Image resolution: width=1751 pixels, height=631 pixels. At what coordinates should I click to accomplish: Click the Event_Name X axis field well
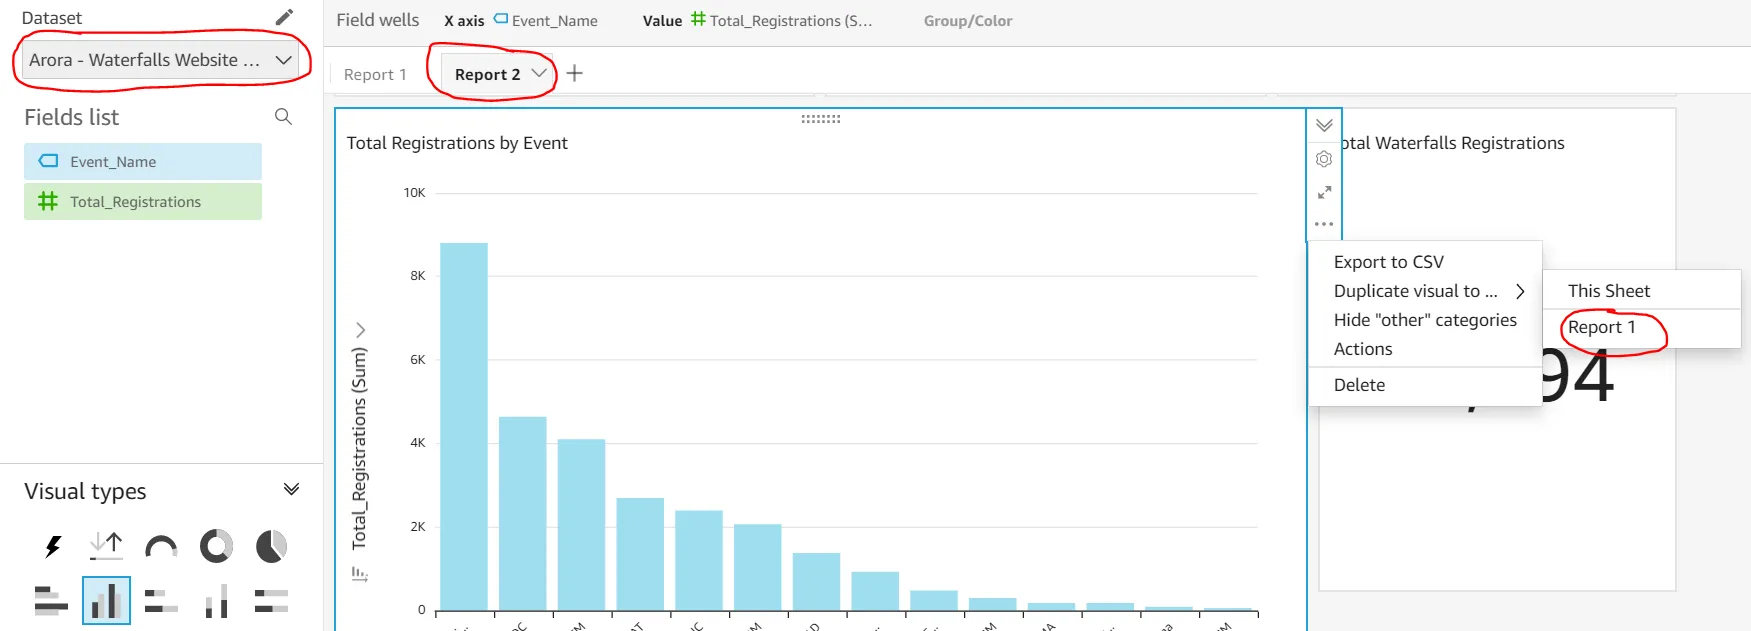546,20
